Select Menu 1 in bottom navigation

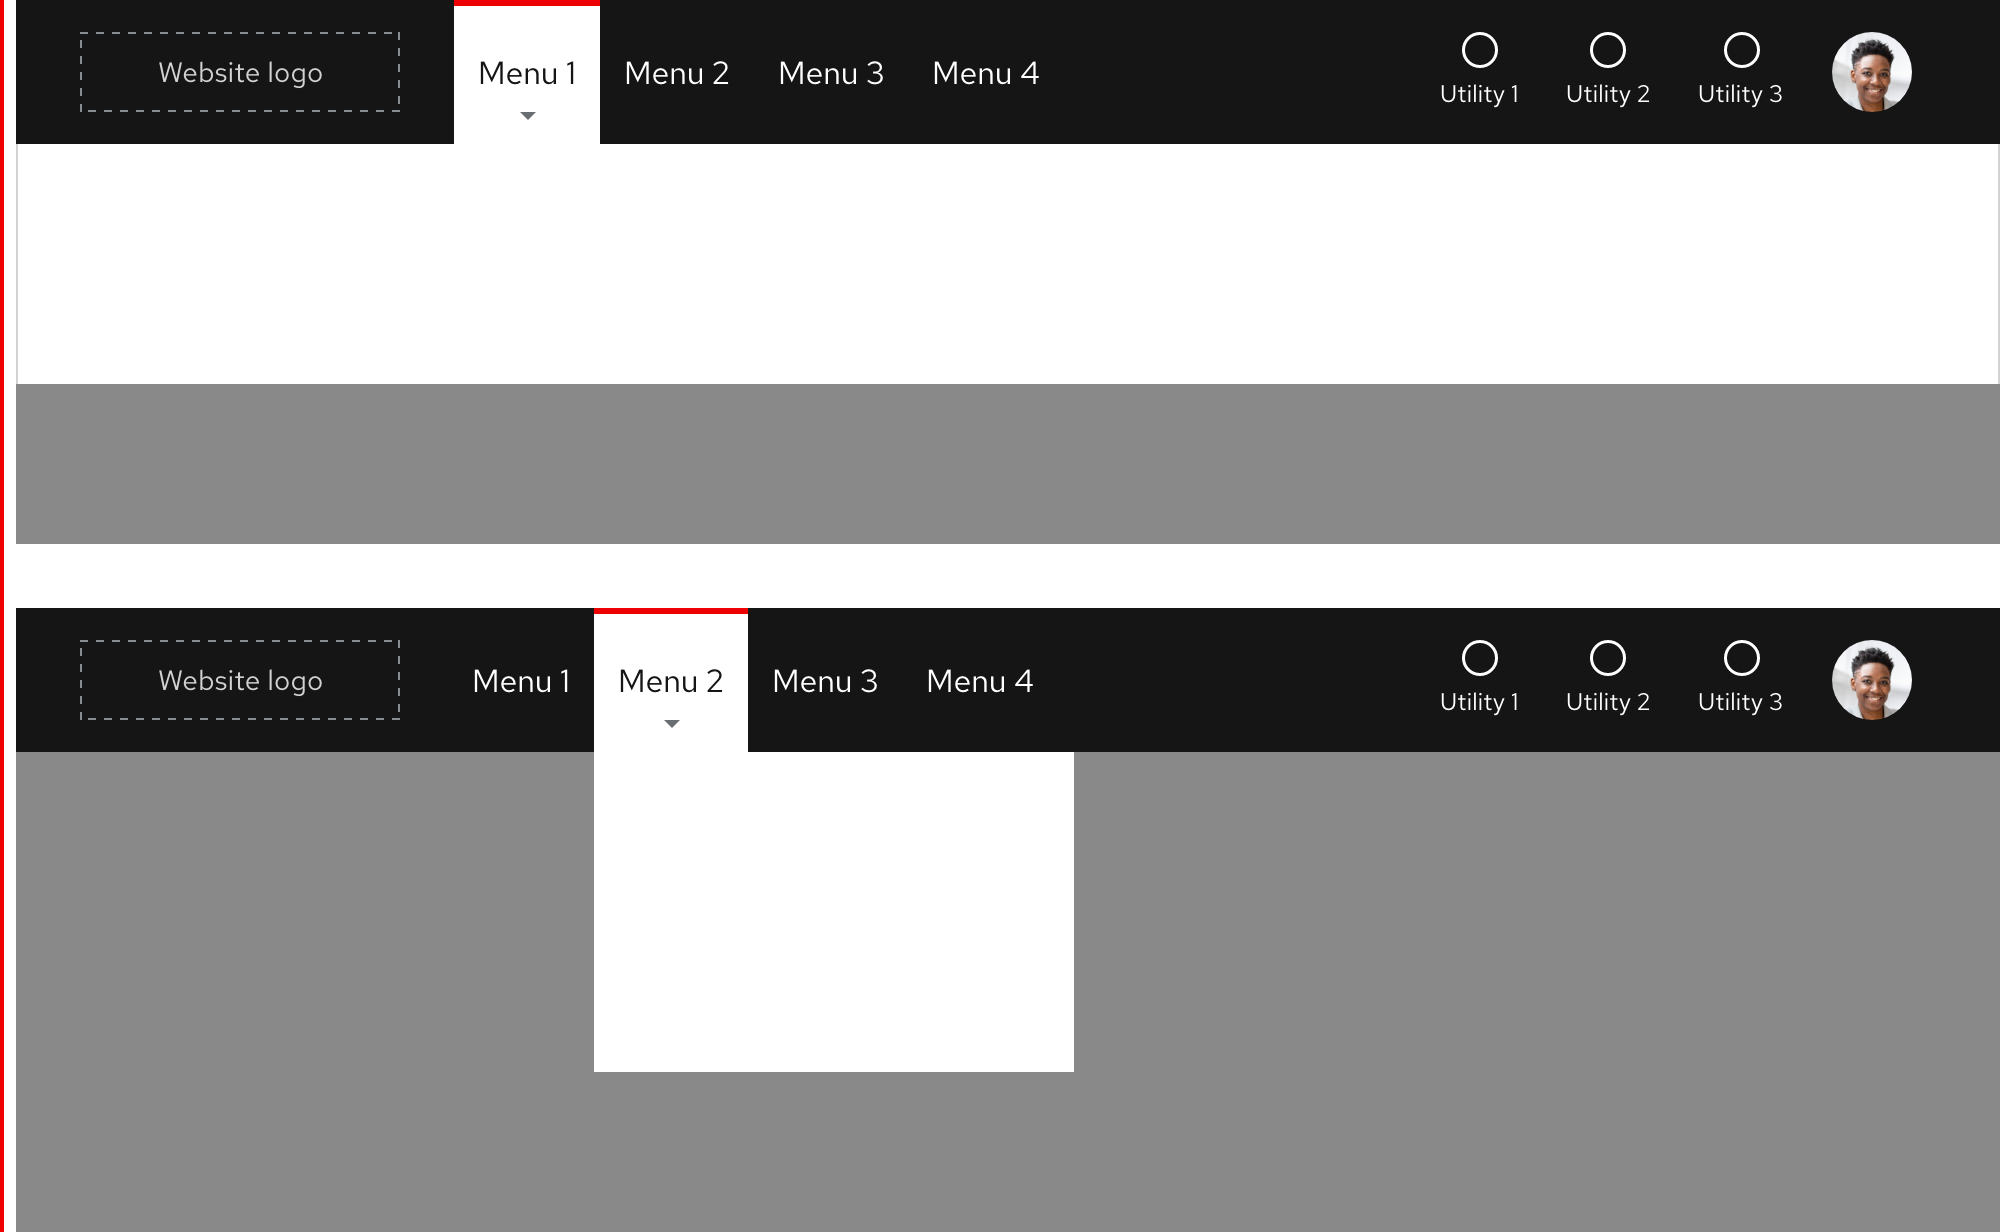tap(521, 681)
